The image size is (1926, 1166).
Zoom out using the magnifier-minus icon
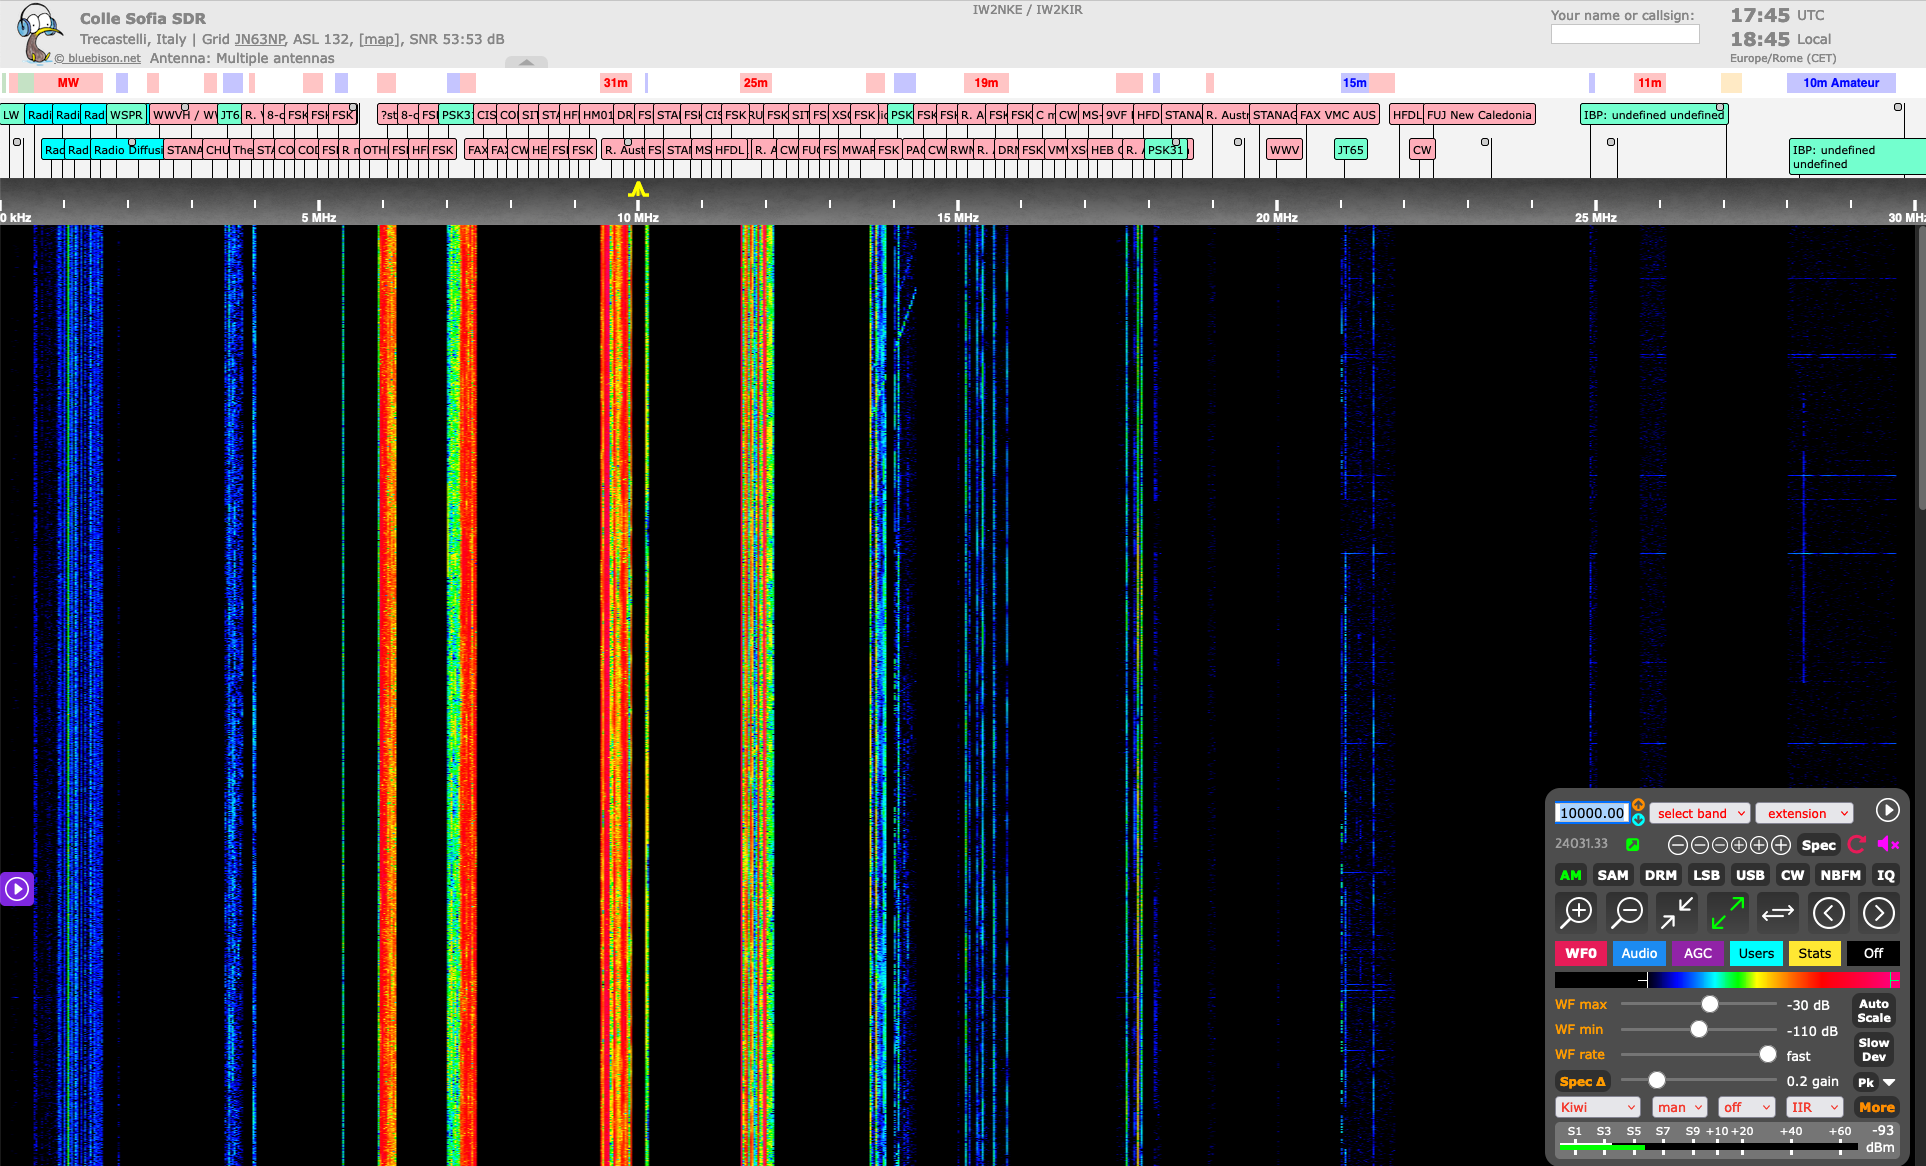[x=1627, y=912]
